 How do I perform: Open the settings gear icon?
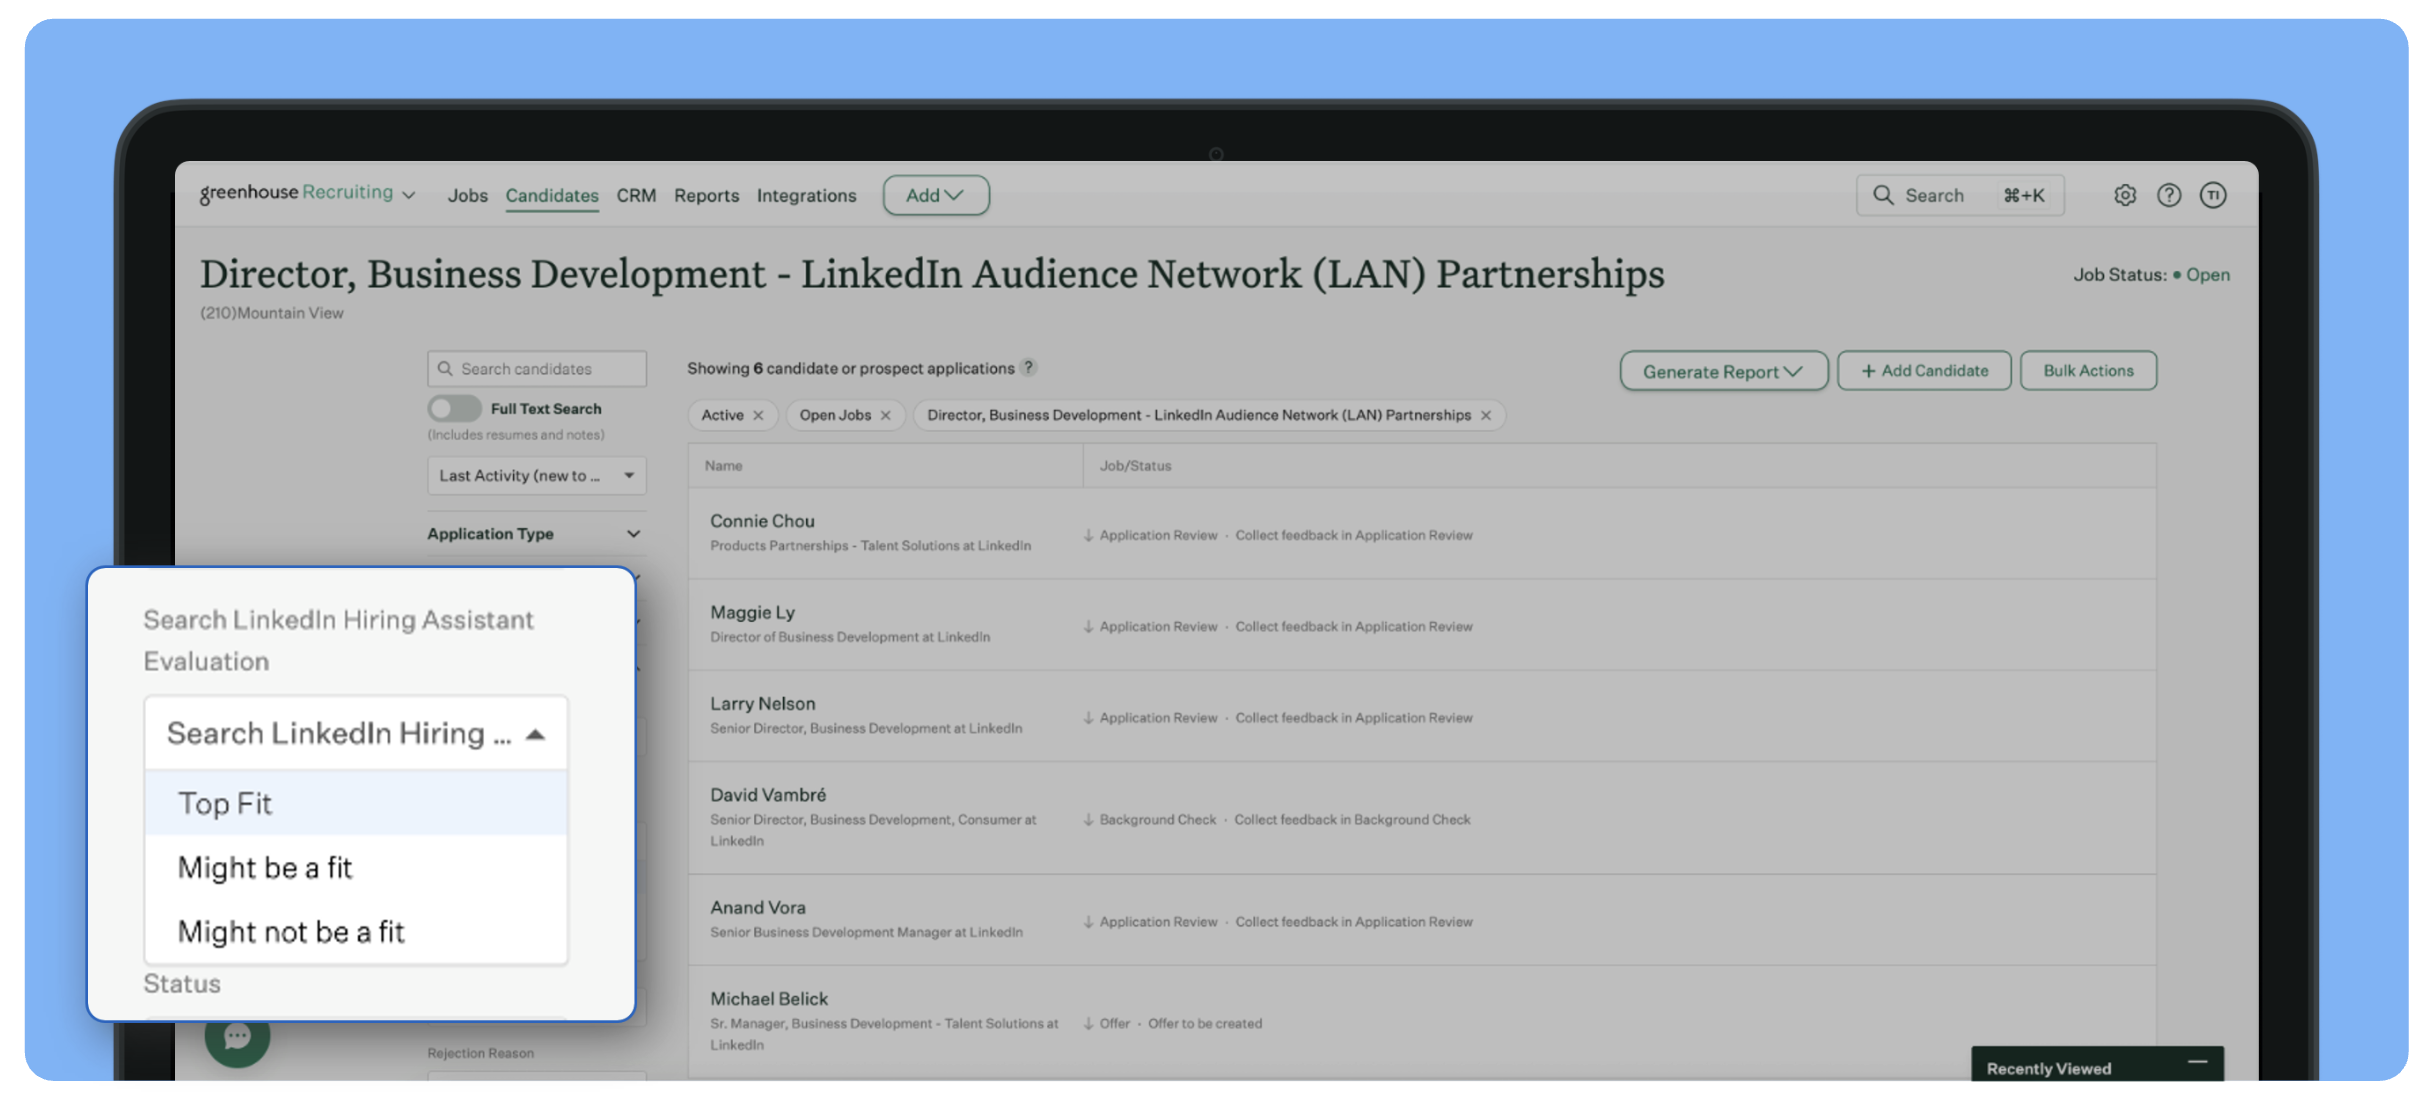[2124, 195]
